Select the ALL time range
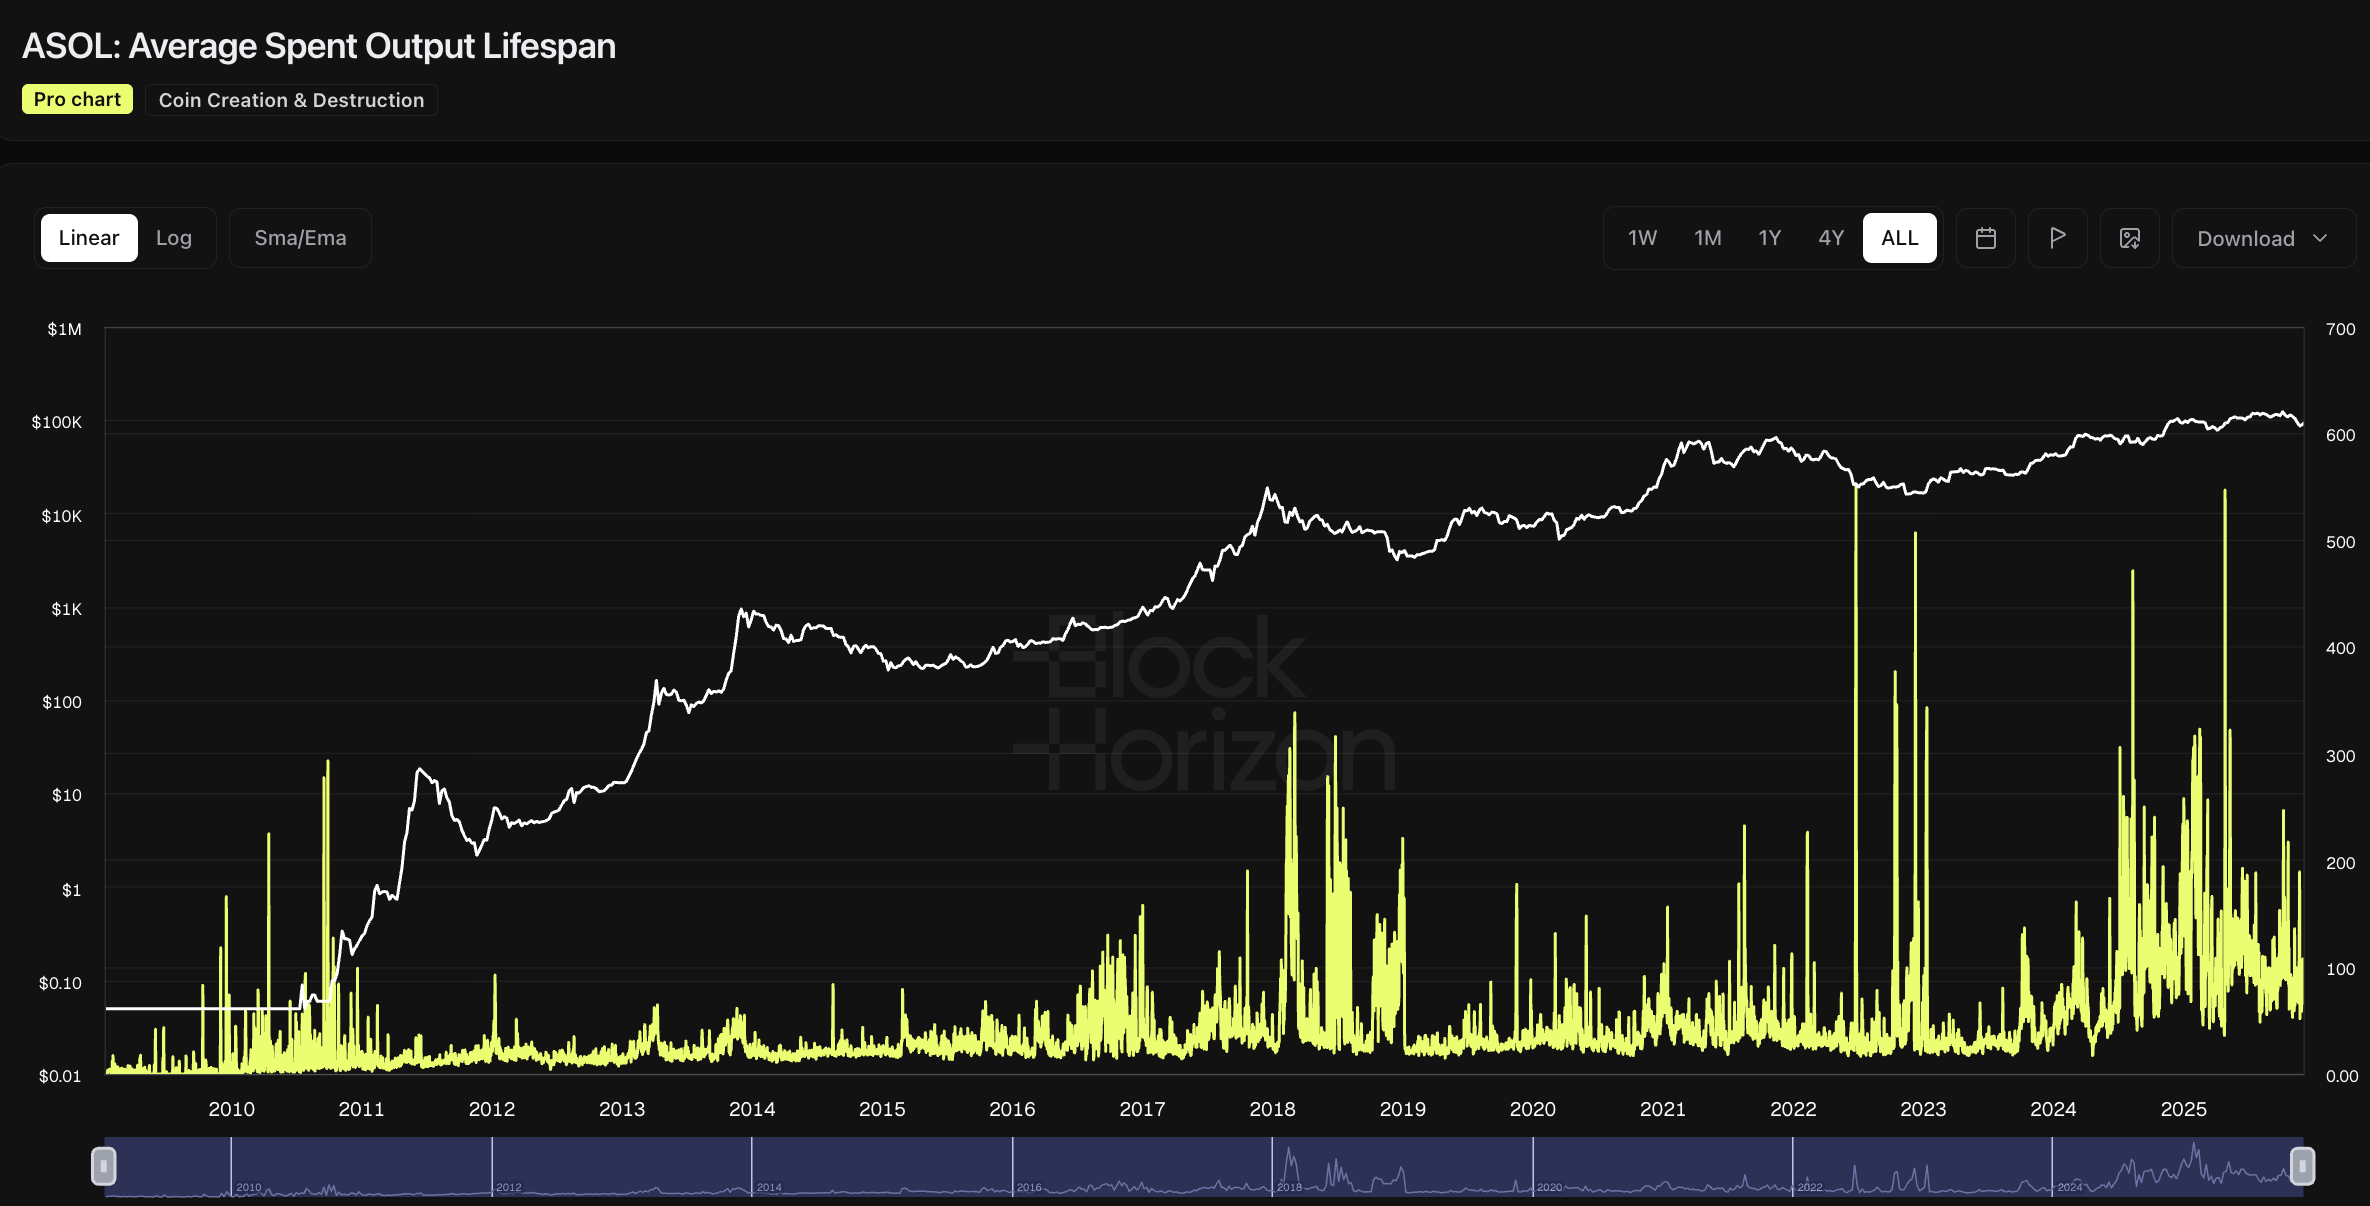2370x1206 pixels. coord(1900,238)
